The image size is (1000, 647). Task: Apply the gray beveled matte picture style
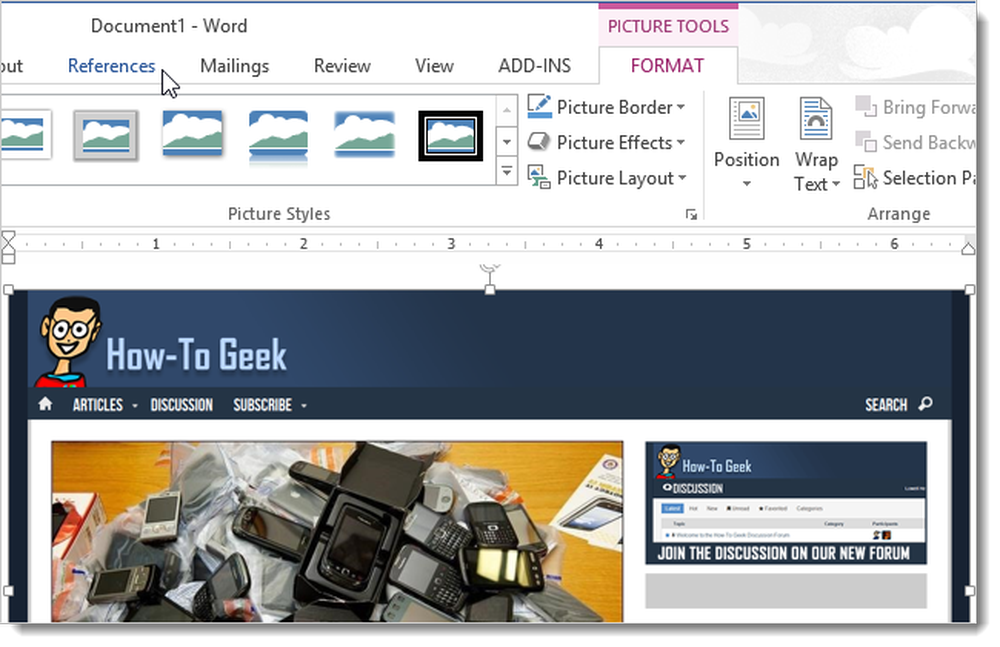(106, 135)
